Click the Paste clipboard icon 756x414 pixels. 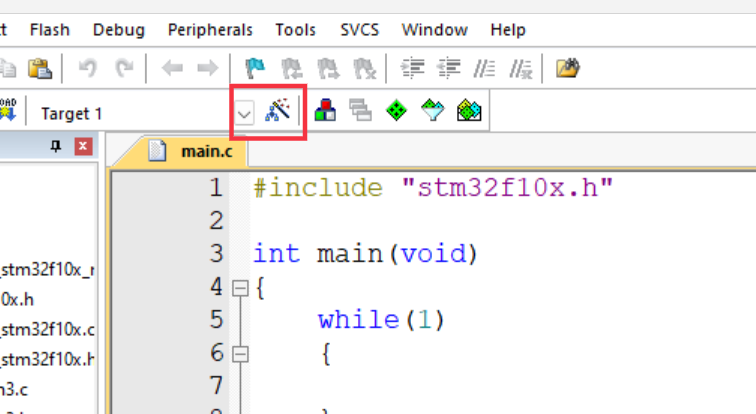[x=40, y=68]
